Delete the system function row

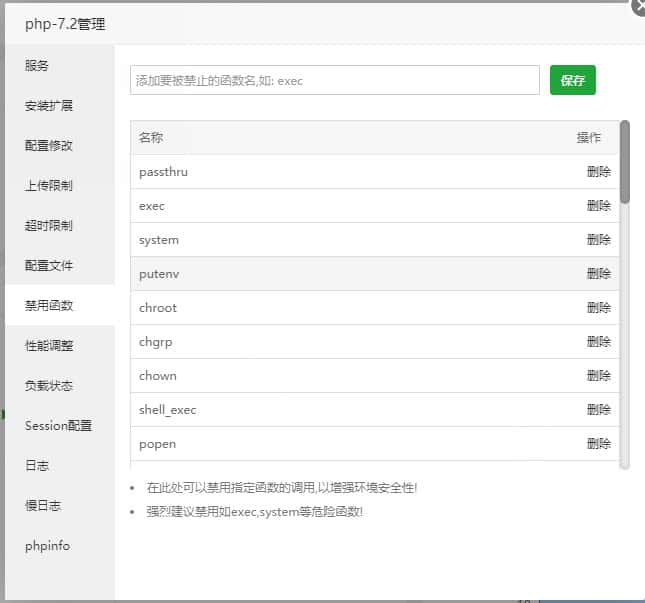pos(598,240)
